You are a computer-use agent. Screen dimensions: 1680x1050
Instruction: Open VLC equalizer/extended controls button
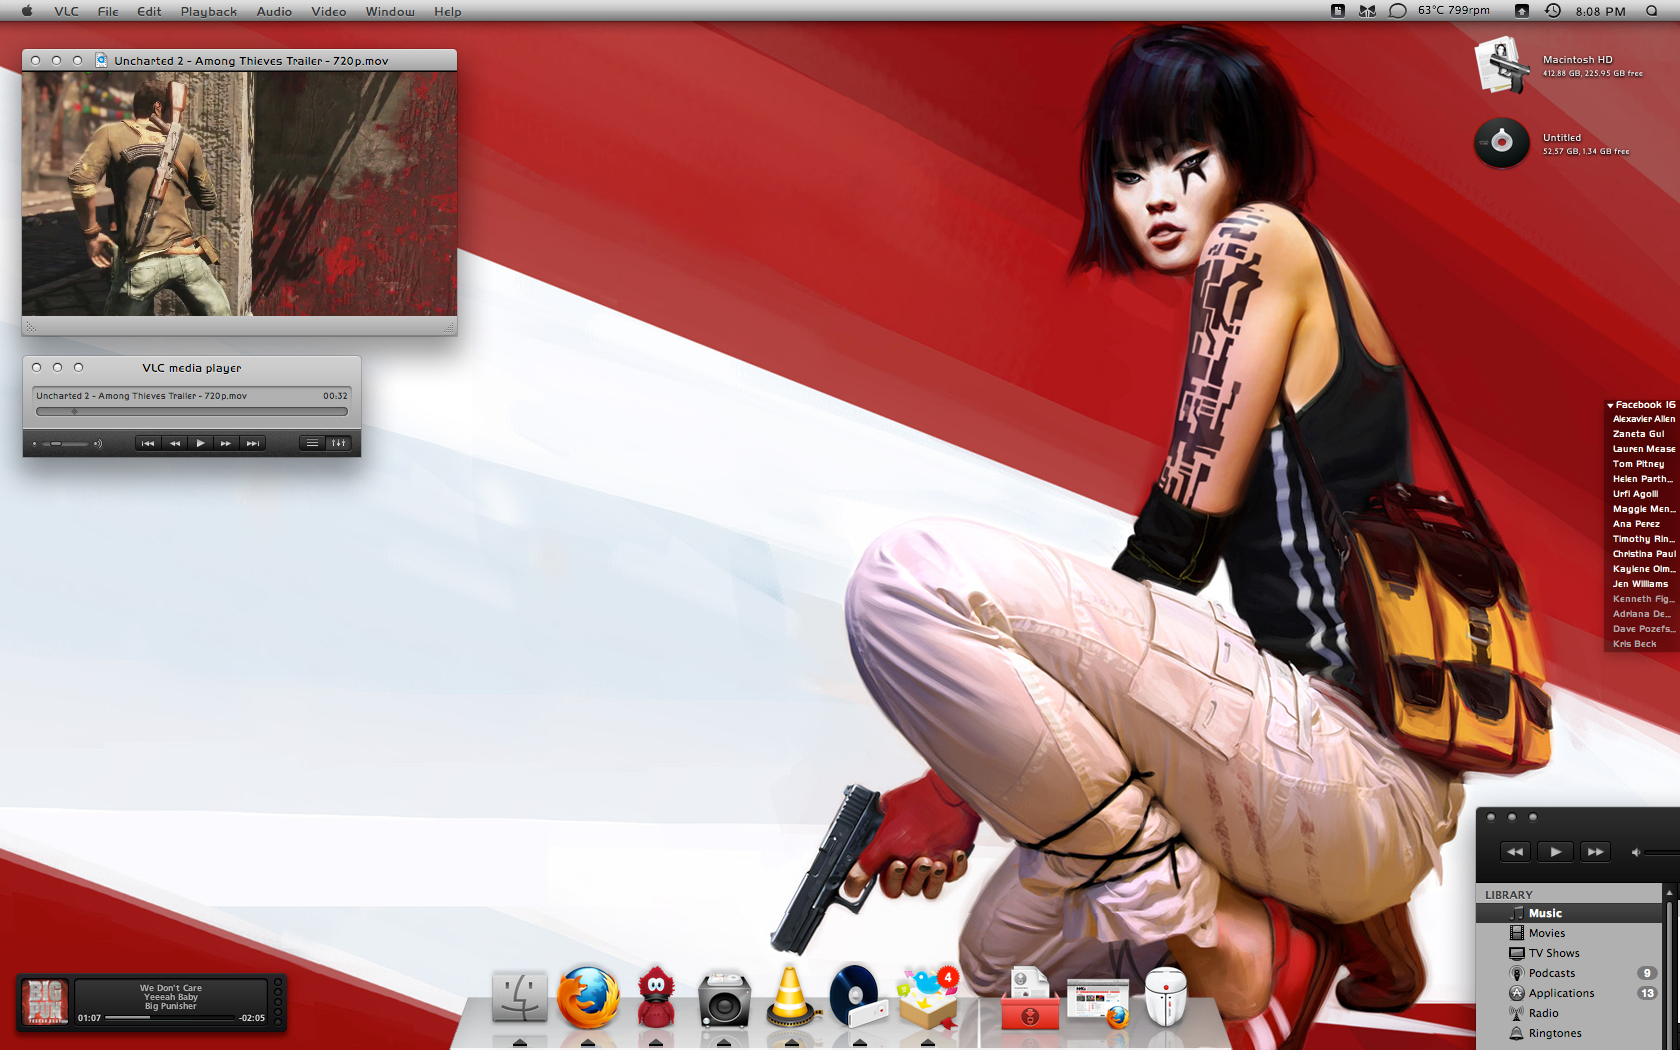click(x=339, y=443)
